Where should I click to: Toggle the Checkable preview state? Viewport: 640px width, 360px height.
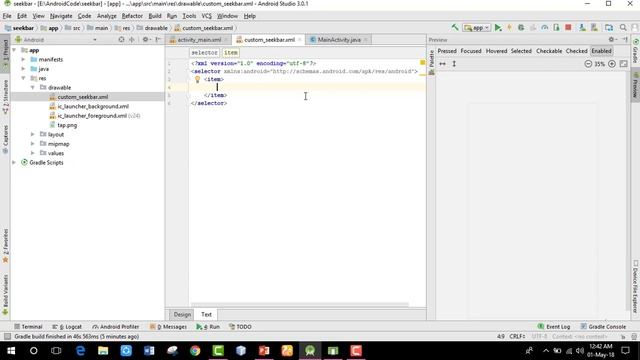(x=549, y=51)
